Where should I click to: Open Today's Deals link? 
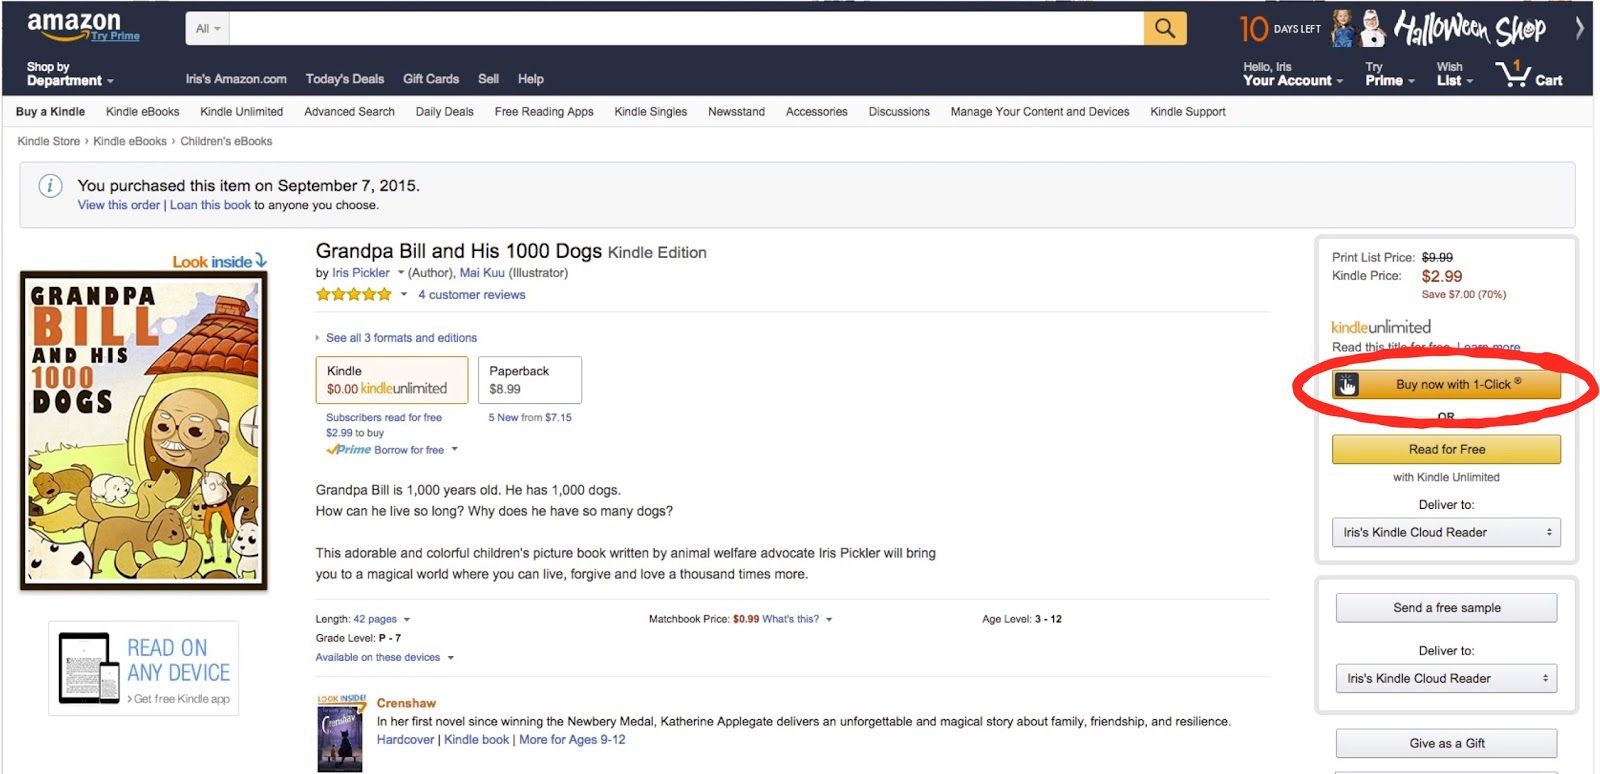pos(345,79)
